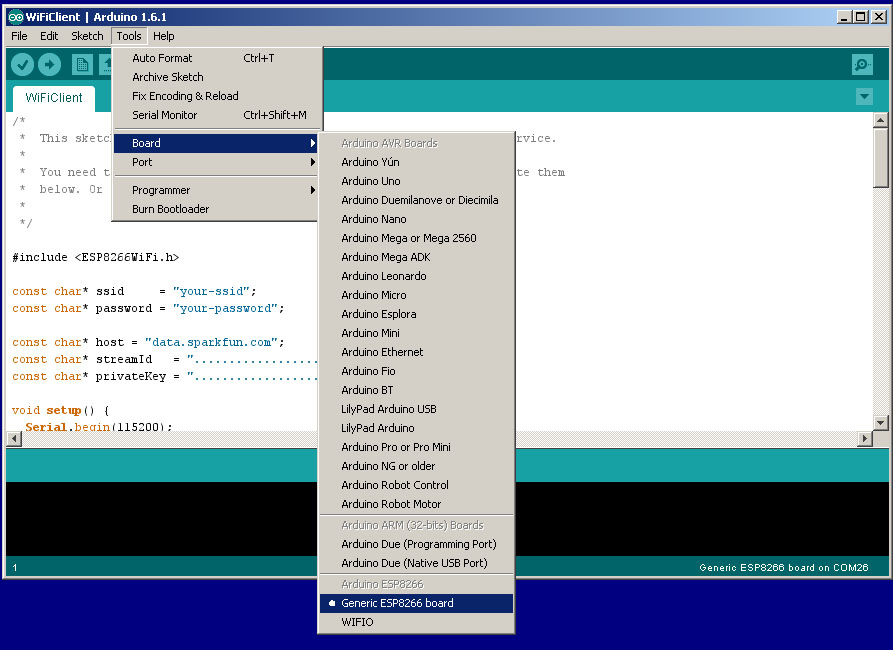Select Arduino Due (Native USB Port)
Screen dimensions: 893x650
pyautogui.click(x=416, y=563)
